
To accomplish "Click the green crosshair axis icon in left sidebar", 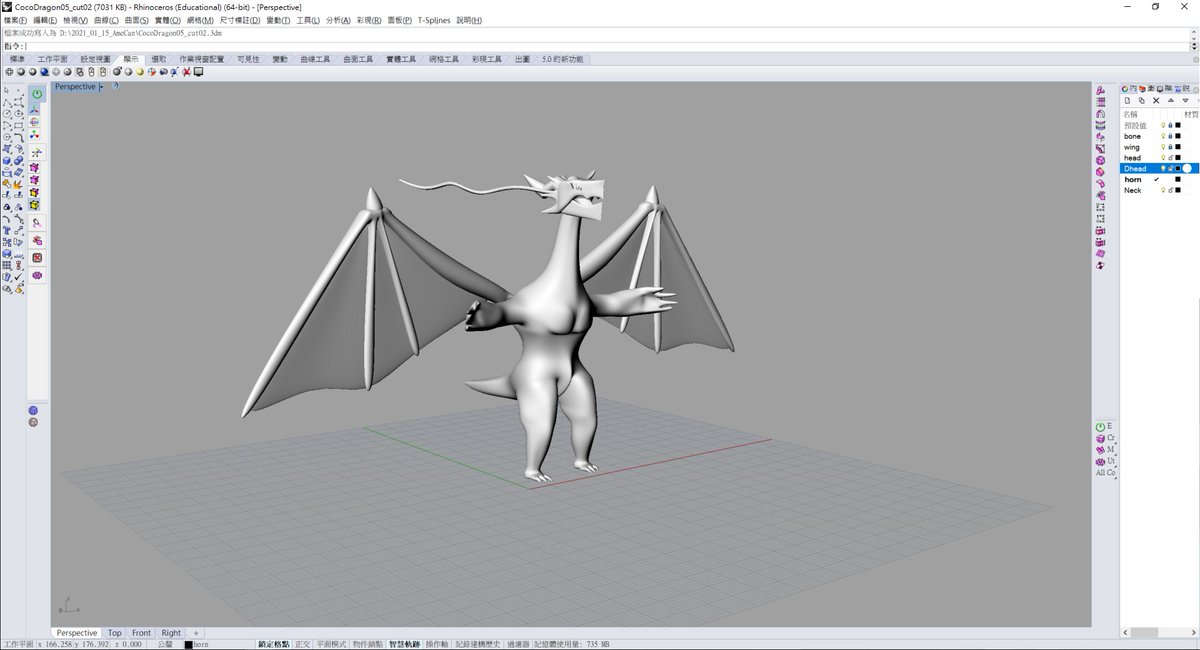I will click(x=36, y=152).
